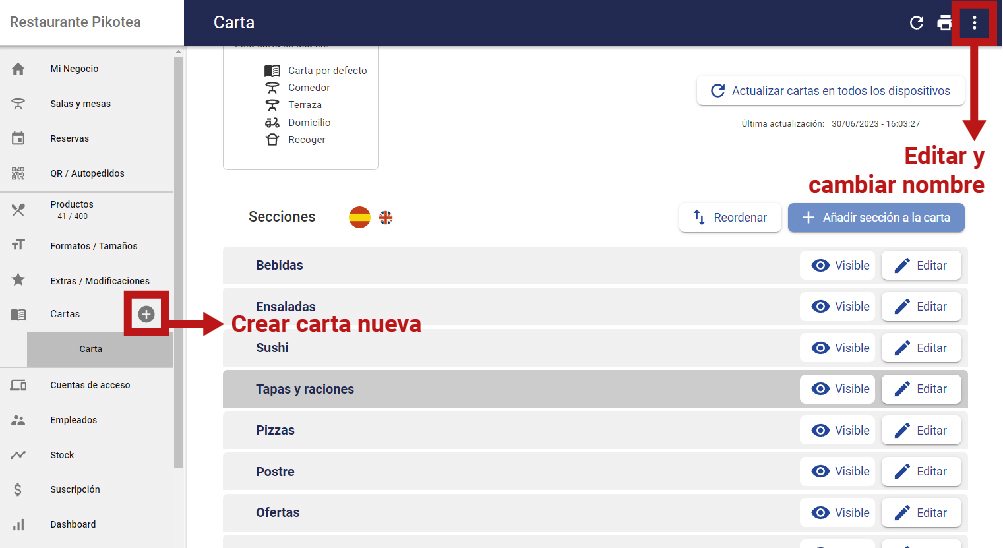This screenshot has height=548, width=1003.
Task: Toggle visibility of Sushi section
Action: point(837,348)
